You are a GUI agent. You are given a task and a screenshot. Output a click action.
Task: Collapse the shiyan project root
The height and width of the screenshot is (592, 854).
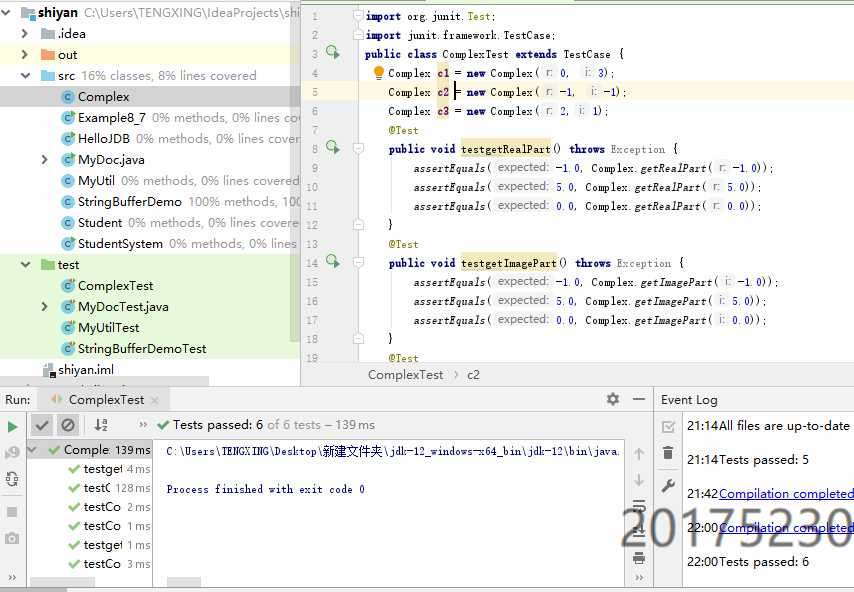click(x=6, y=12)
